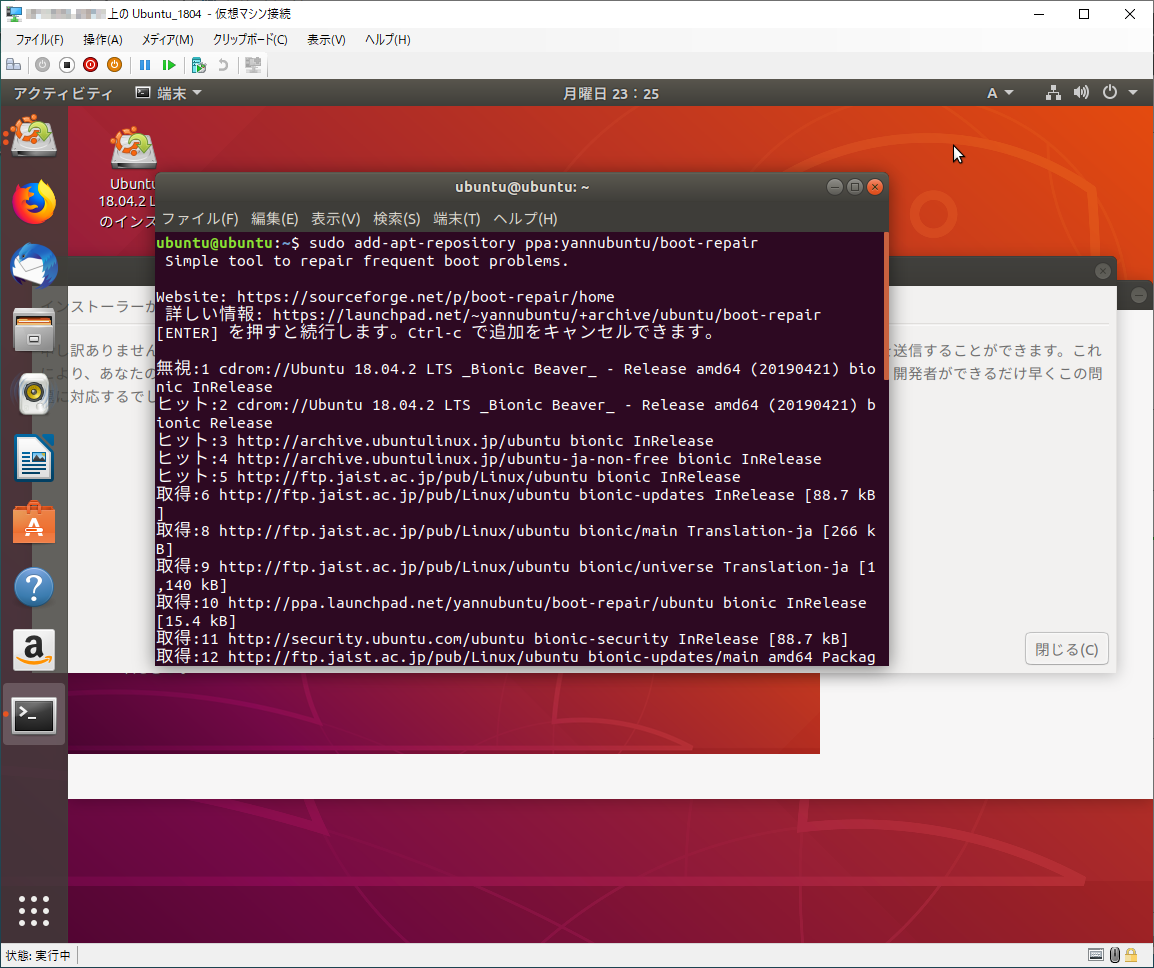Click the terminal vertical scrollbar
This screenshot has width=1154, height=968.
point(885,307)
